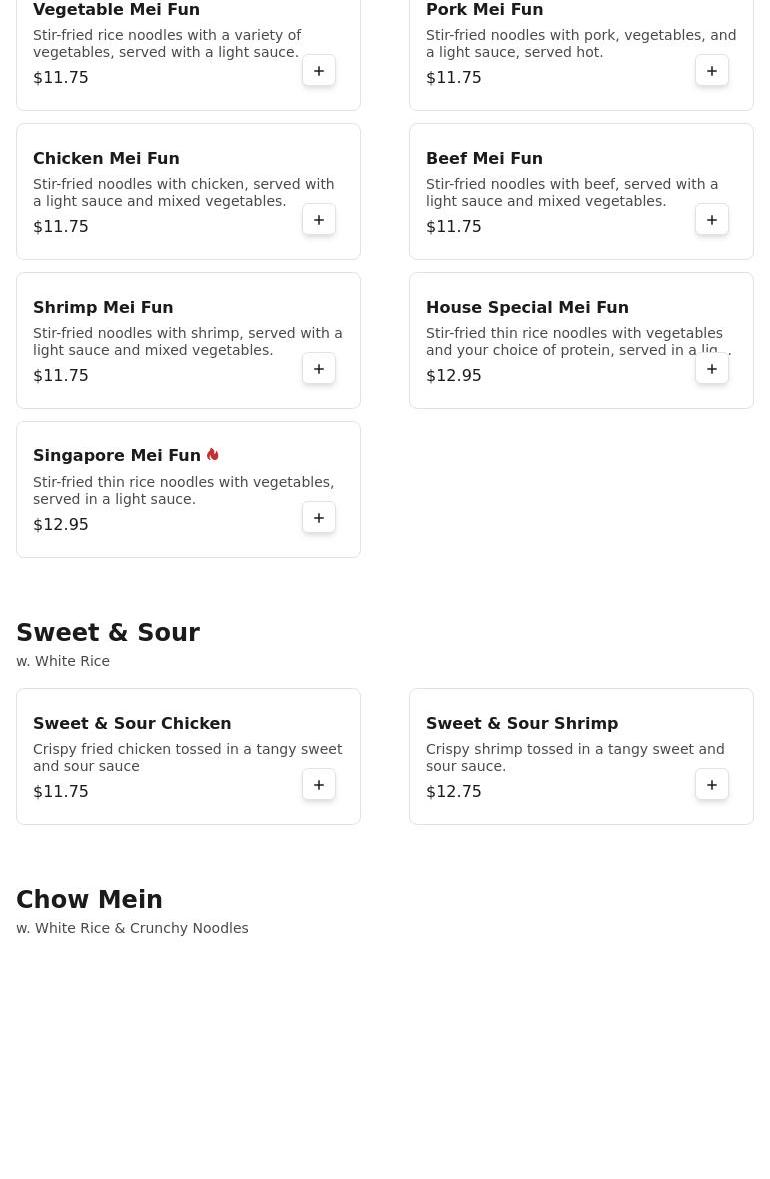
Task: Click the Pork Mei Fun item title
Action: pos(484,10)
